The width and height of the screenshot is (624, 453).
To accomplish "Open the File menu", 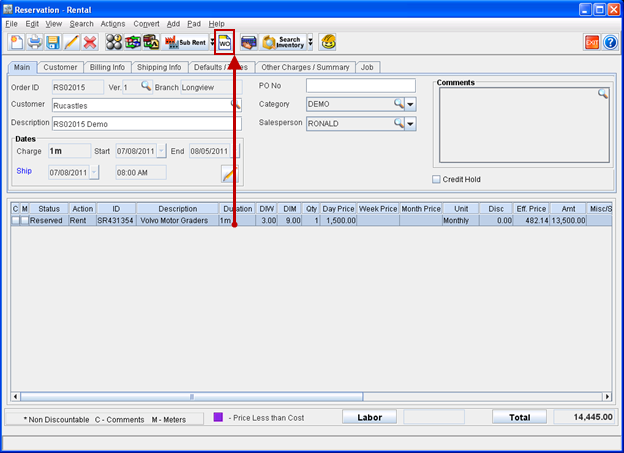I will click(11, 24).
